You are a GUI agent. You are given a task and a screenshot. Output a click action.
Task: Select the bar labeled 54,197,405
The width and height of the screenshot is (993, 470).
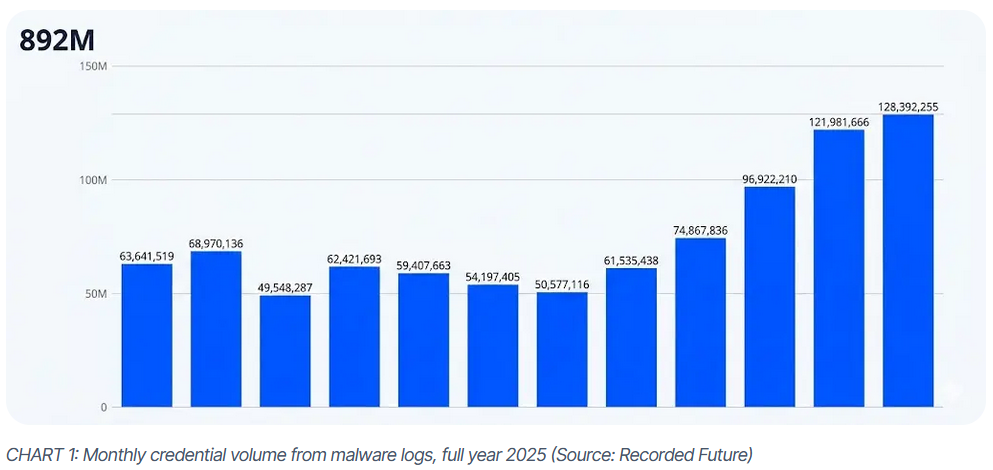(x=492, y=346)
